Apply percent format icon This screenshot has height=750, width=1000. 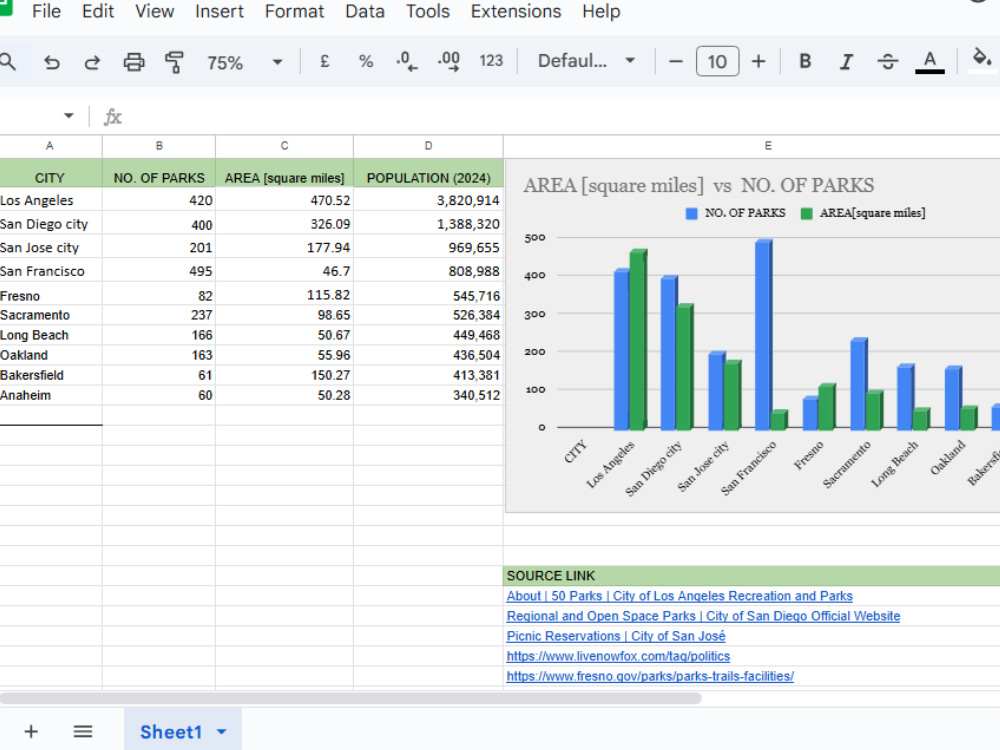tap(365, 61)
